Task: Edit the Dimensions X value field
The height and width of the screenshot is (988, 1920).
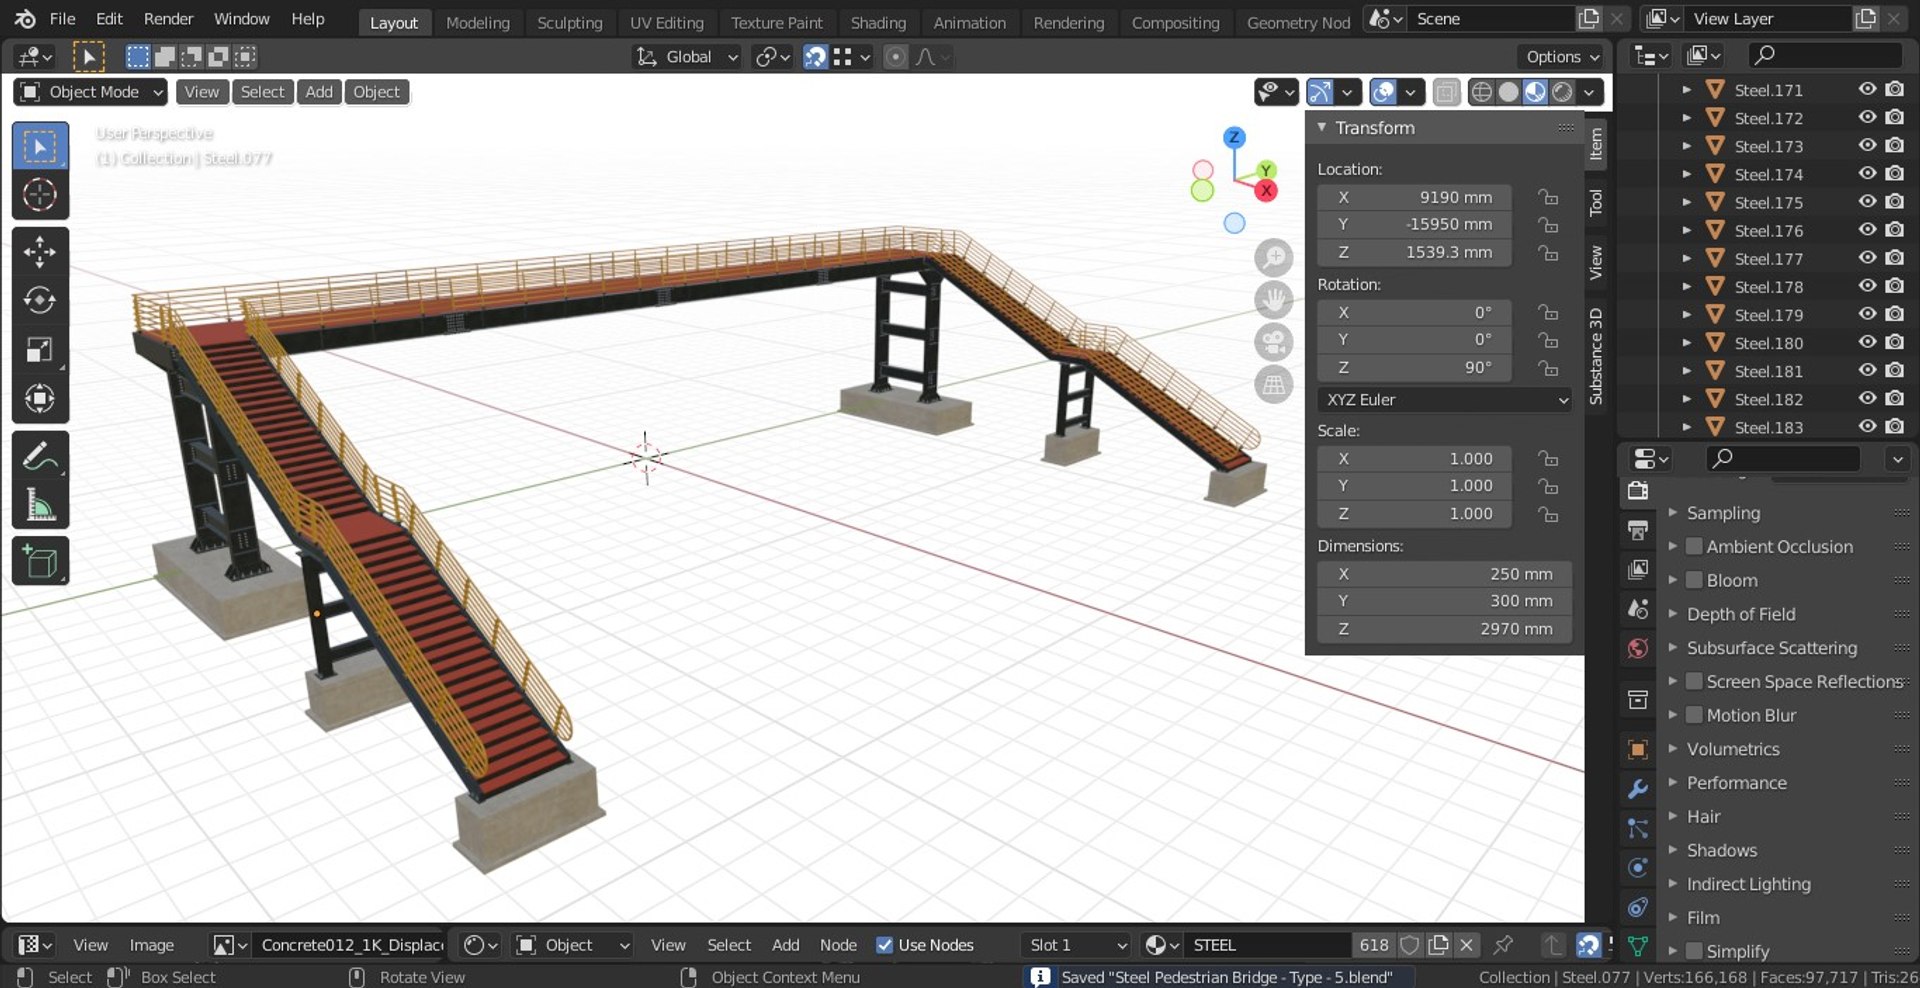Action: click(1444, 574)
